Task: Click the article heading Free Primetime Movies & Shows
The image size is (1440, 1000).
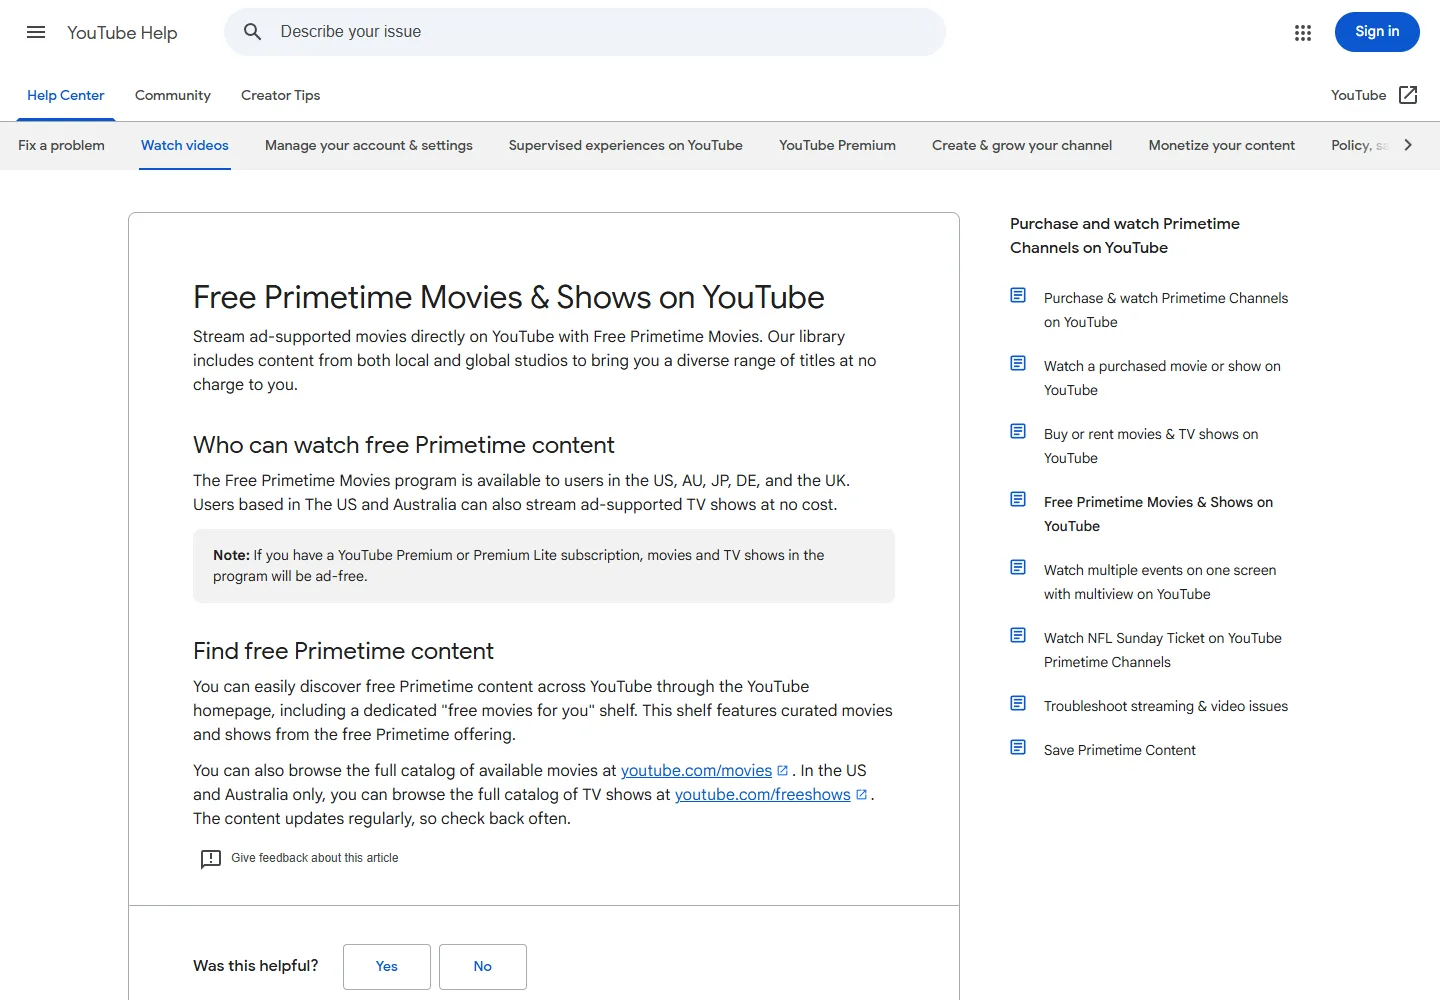Action: pos(509,297)
